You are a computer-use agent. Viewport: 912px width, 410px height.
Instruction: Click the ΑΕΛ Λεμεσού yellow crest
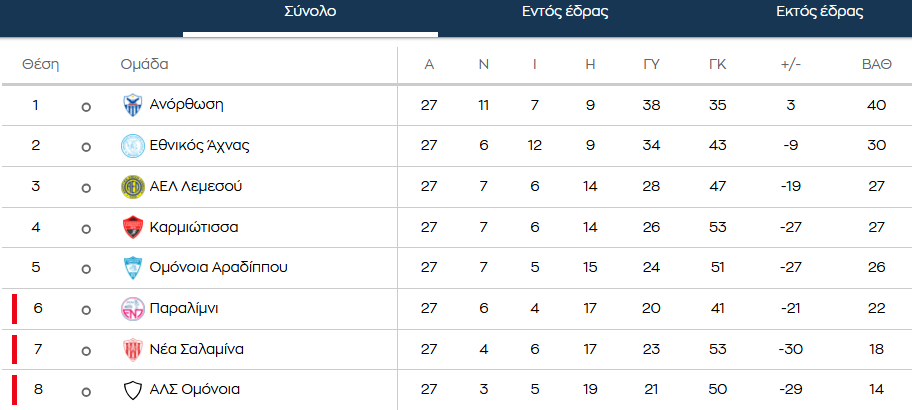(x=133, y=187)
